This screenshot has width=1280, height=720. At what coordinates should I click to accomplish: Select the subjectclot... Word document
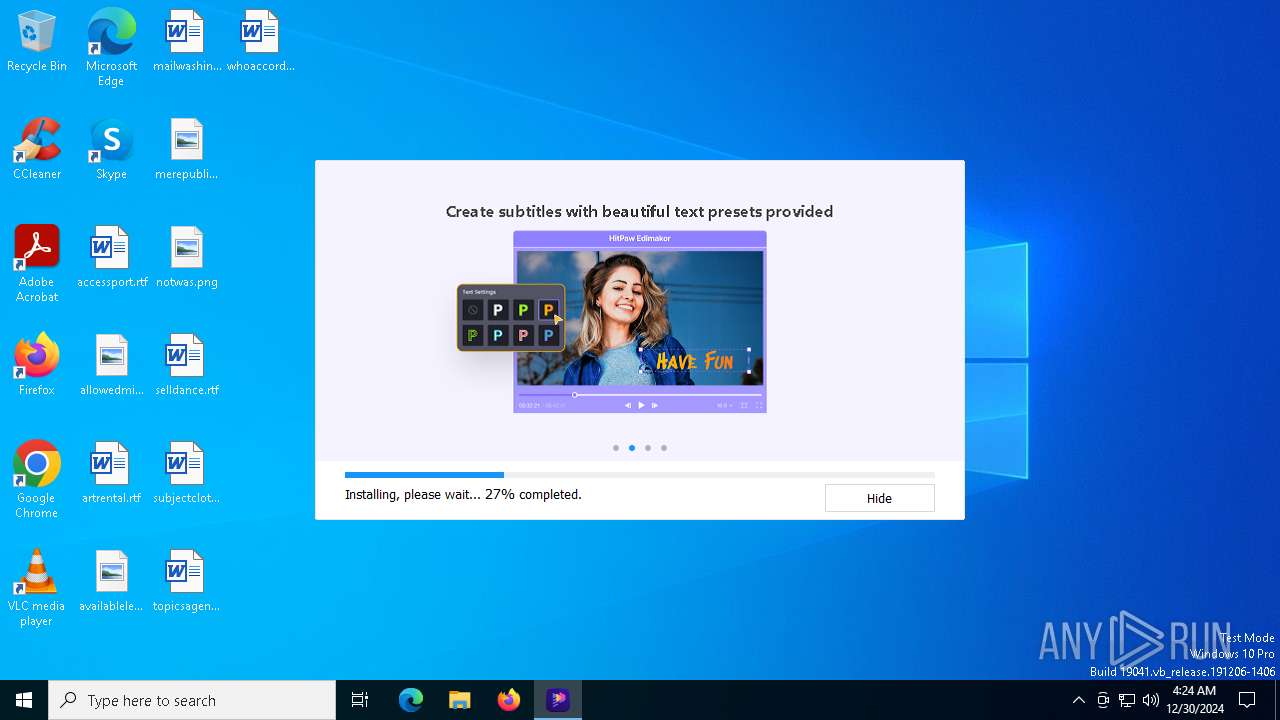186,474
